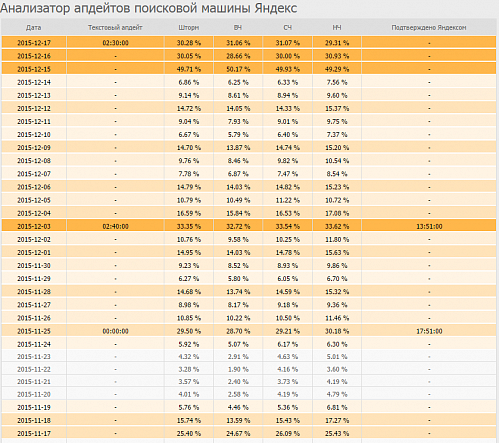Select storm value 14.79 %

coord(189,187)
